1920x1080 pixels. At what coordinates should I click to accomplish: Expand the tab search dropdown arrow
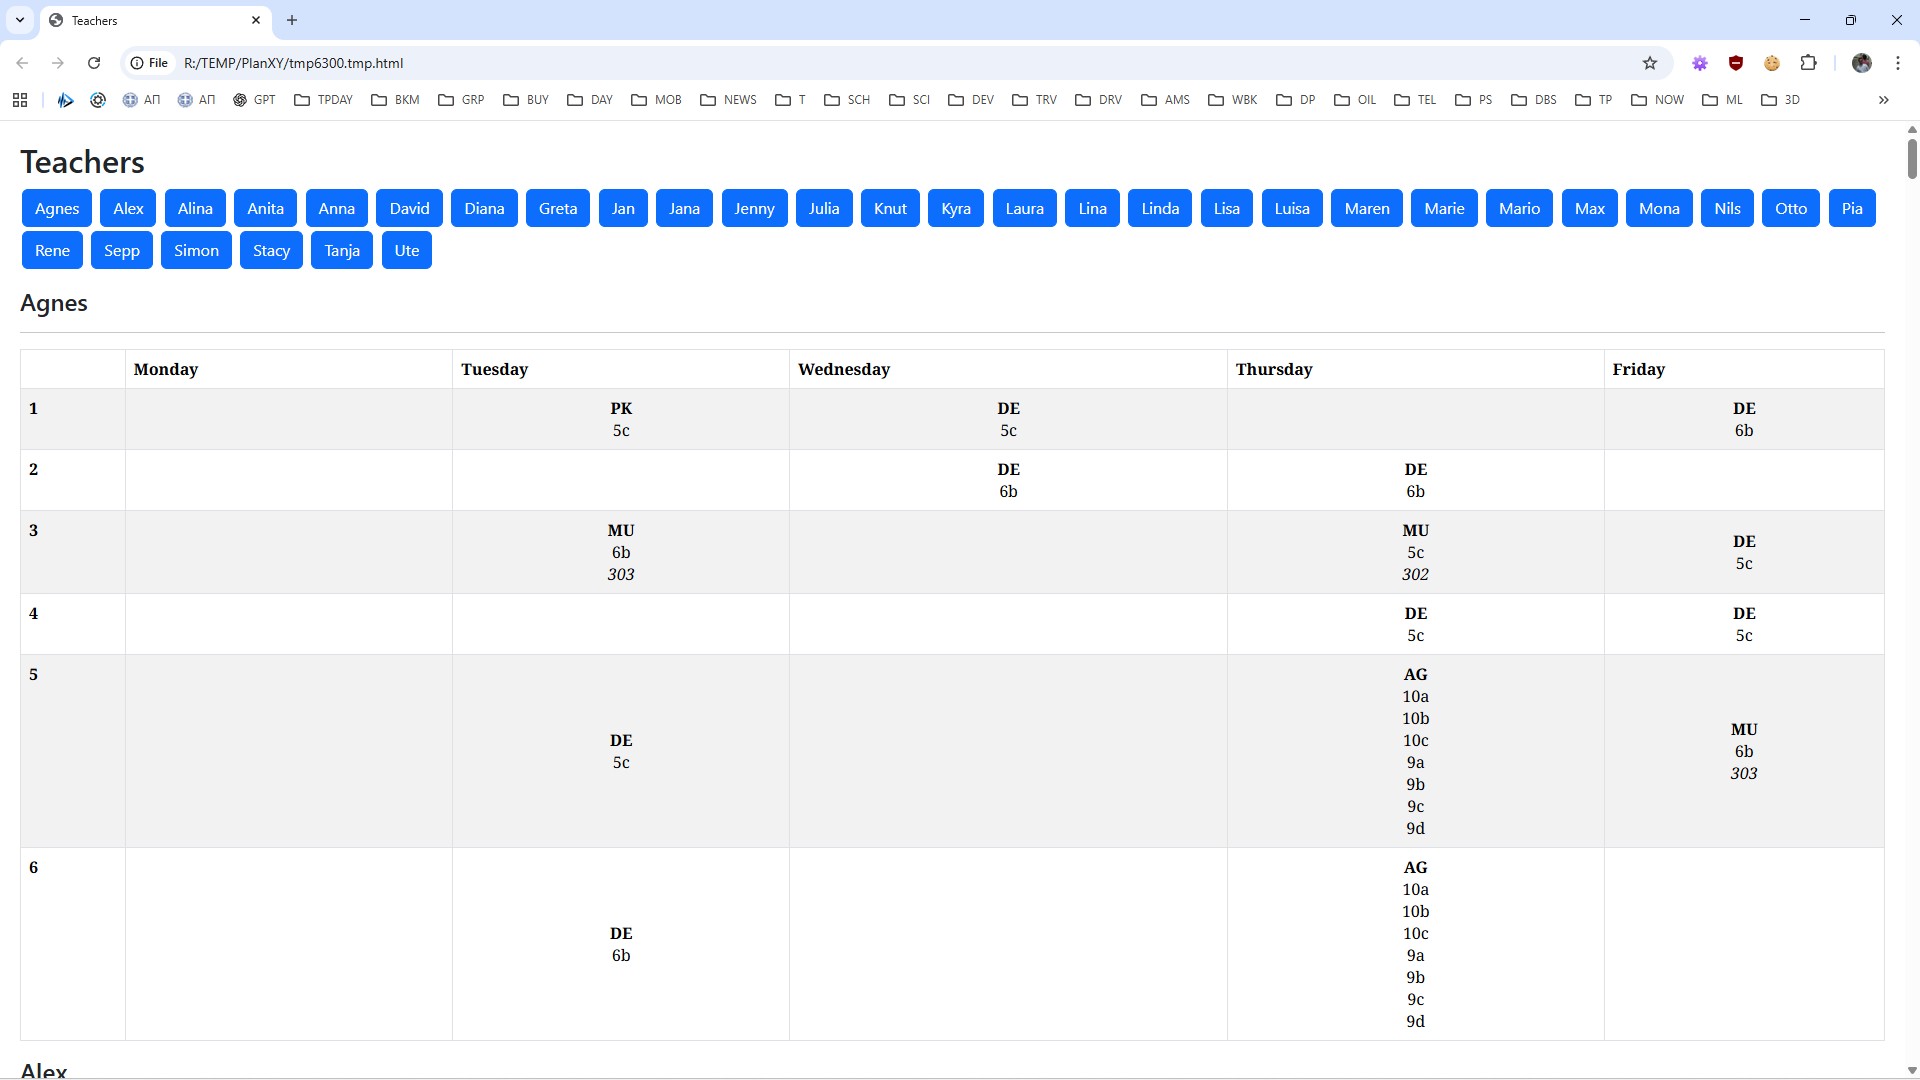point(20,20)
